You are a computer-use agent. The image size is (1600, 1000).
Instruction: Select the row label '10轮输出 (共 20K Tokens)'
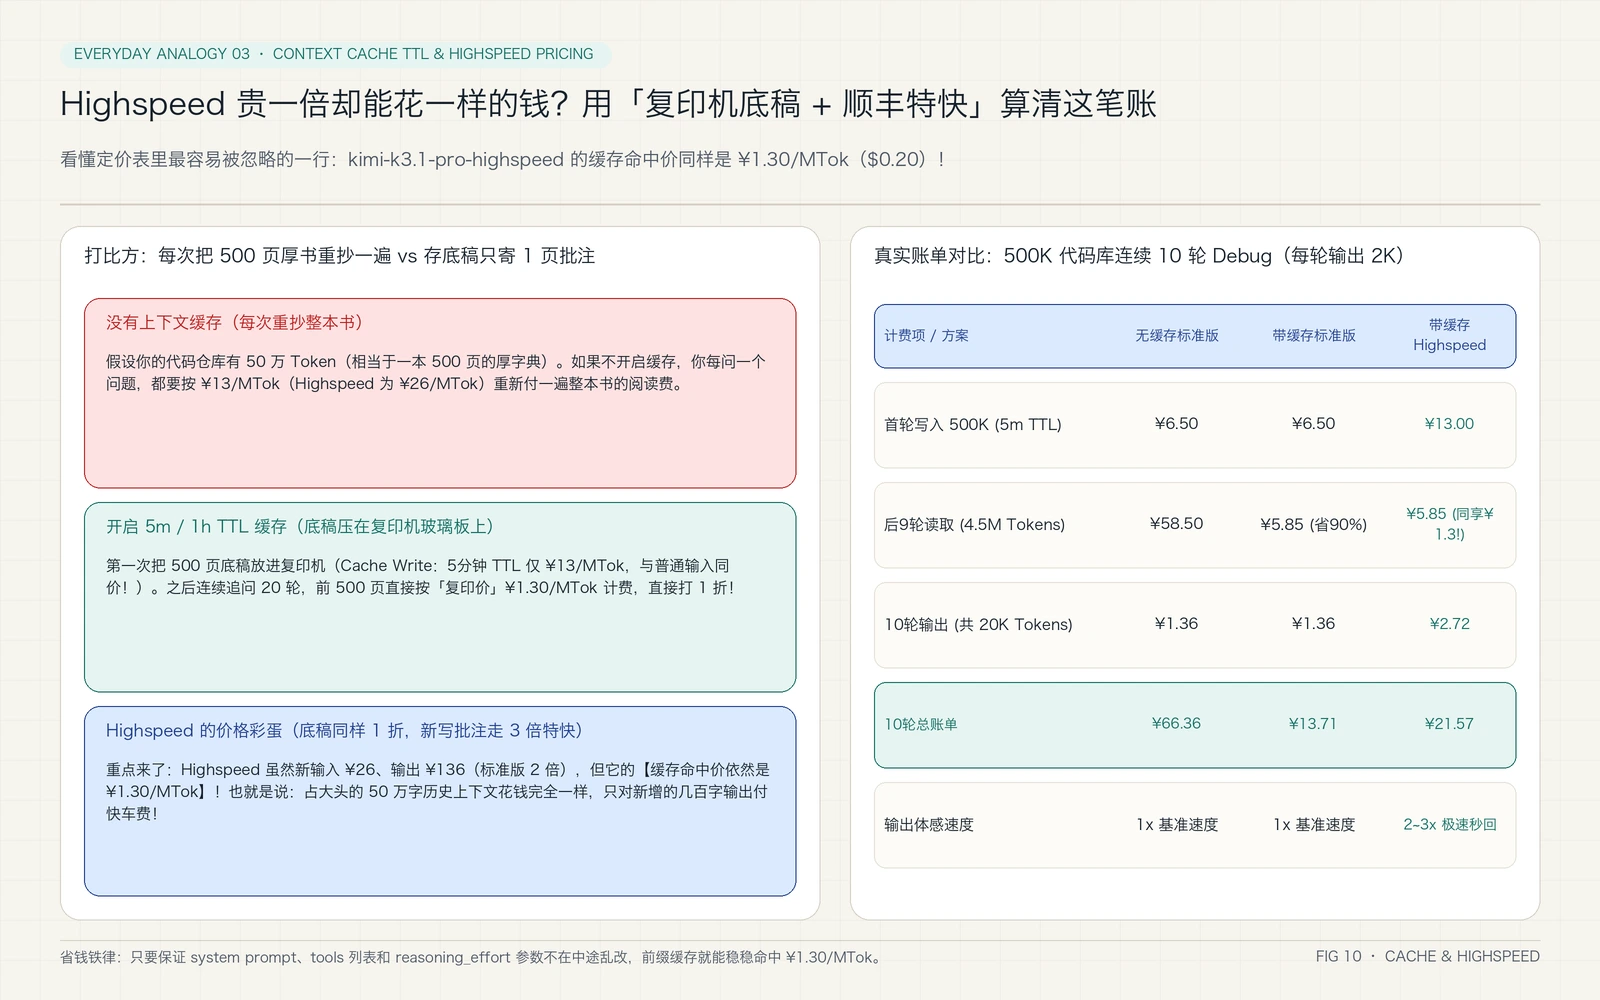pos(978,625)
